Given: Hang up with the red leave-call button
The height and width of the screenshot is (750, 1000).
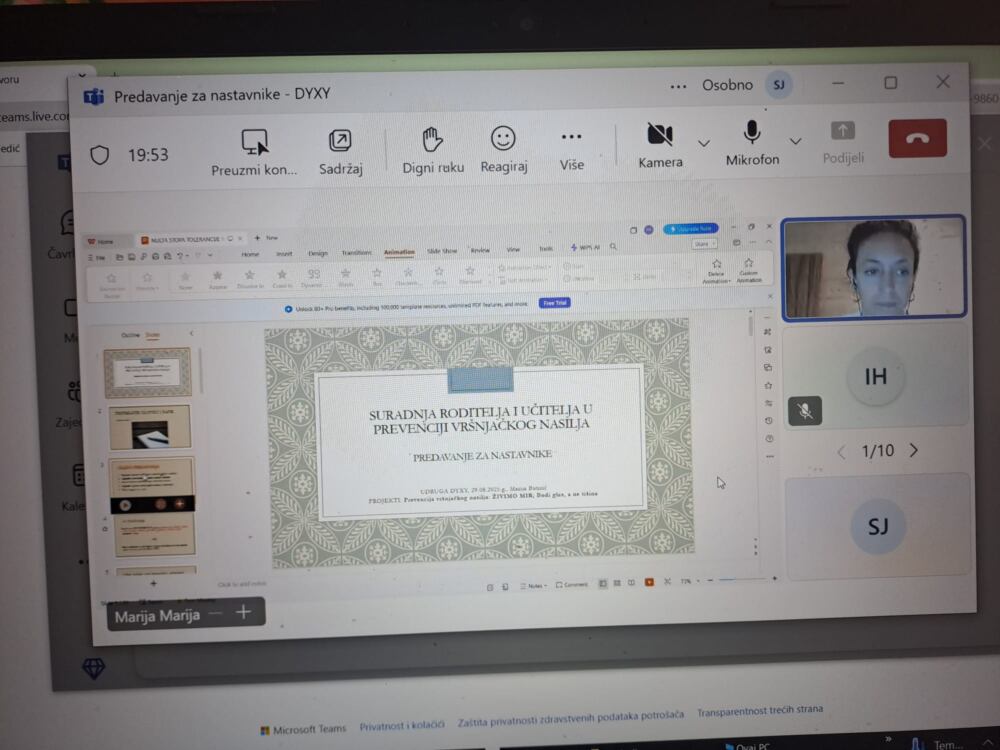Looking at the screenshot, I should pos(917,138).
